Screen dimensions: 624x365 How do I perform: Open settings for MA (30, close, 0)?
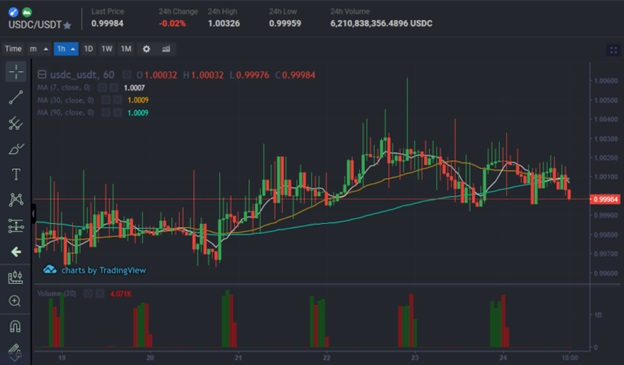105,100
